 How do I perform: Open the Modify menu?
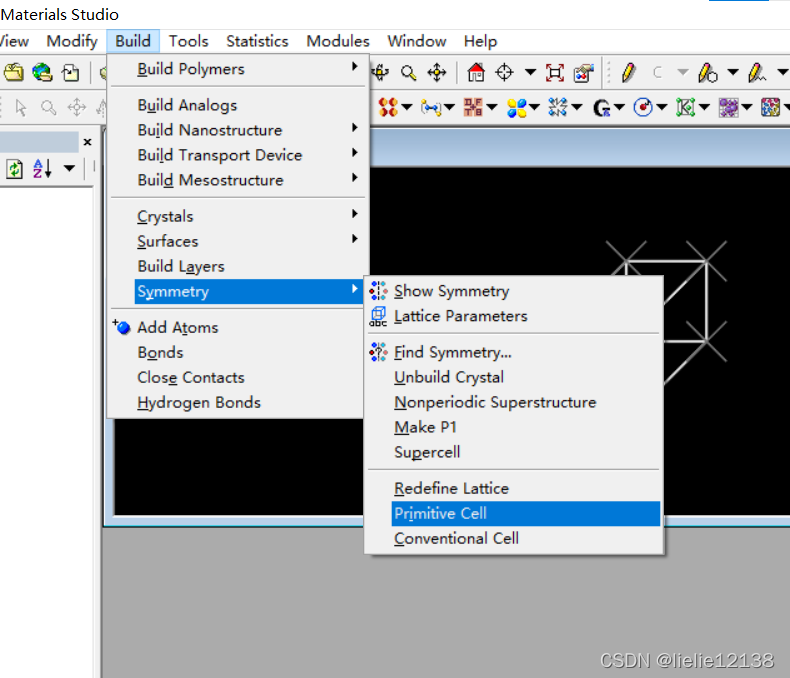coord(72,41)
